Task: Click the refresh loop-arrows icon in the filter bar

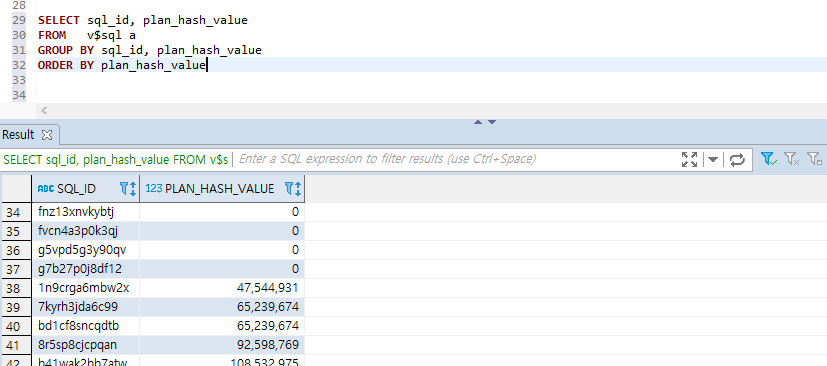Action: click(737, 159)
